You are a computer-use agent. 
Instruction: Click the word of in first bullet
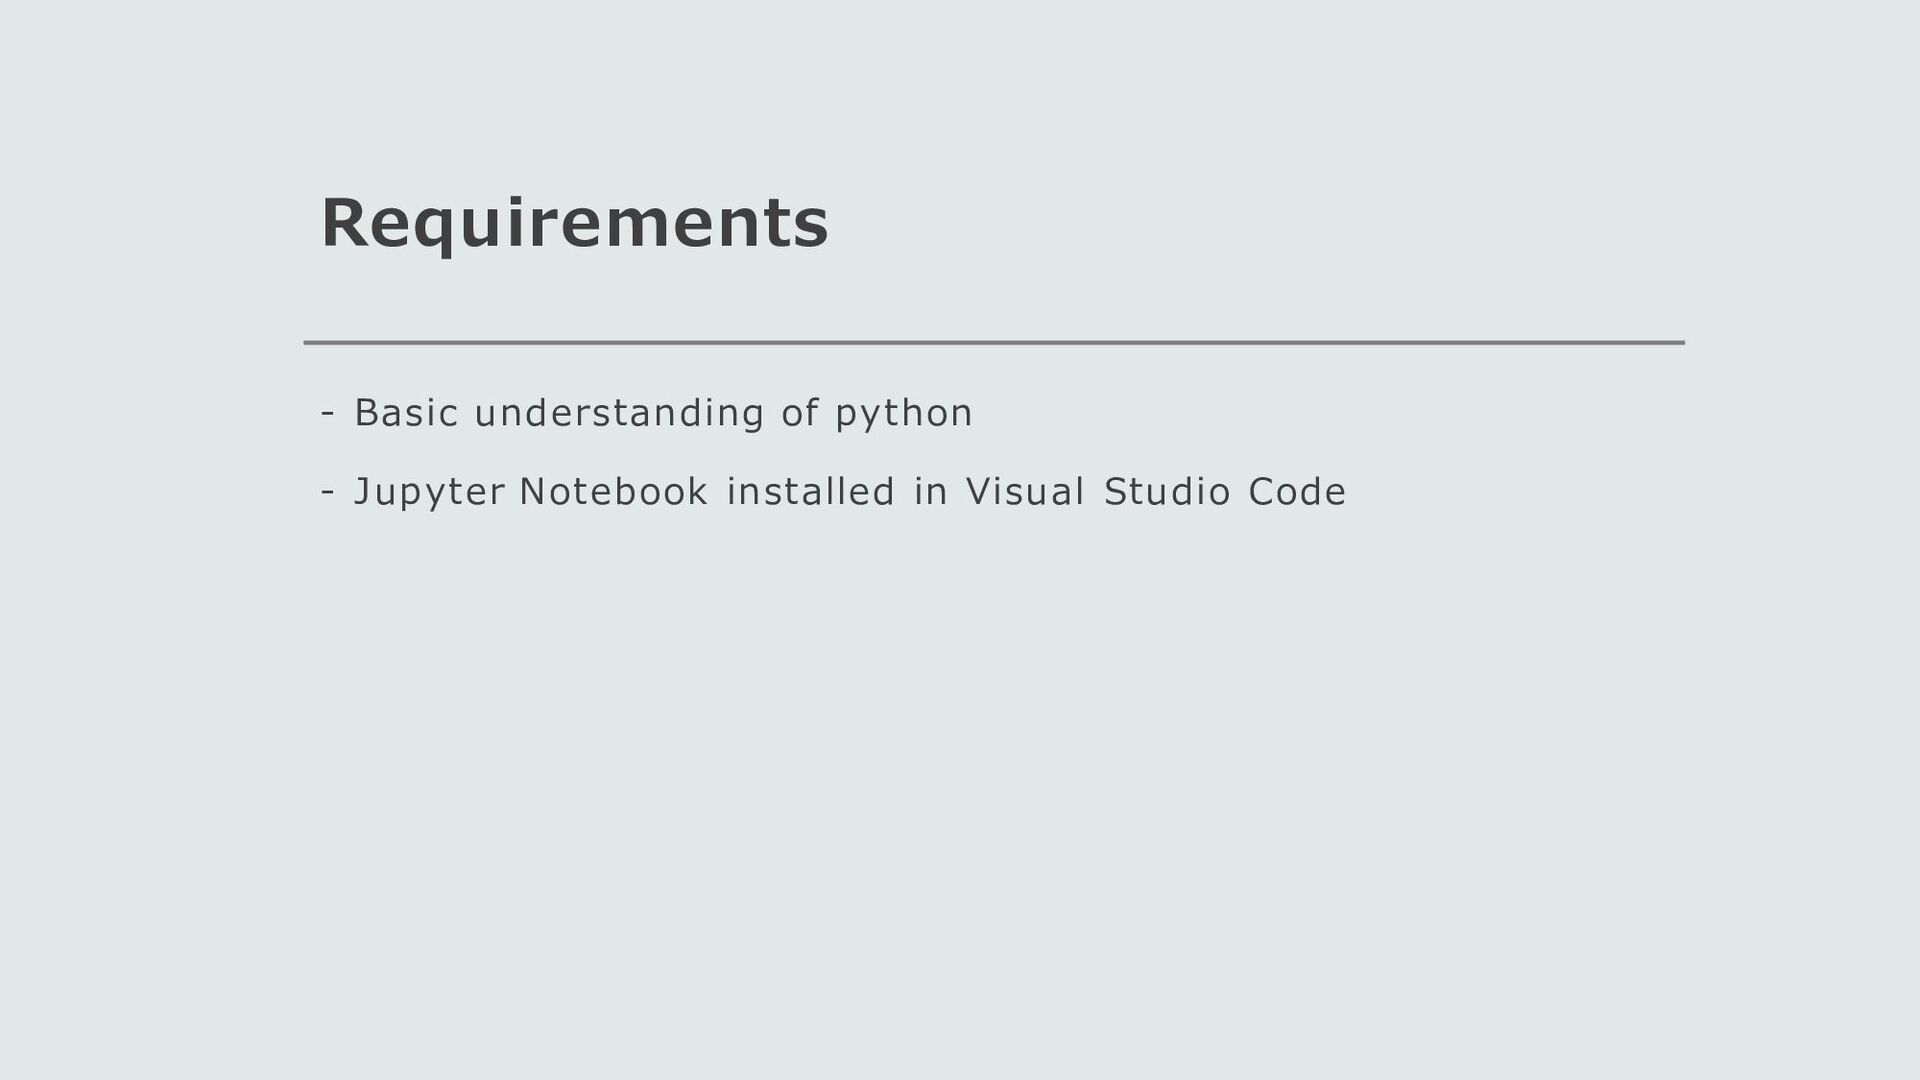[x=800, y=413]
